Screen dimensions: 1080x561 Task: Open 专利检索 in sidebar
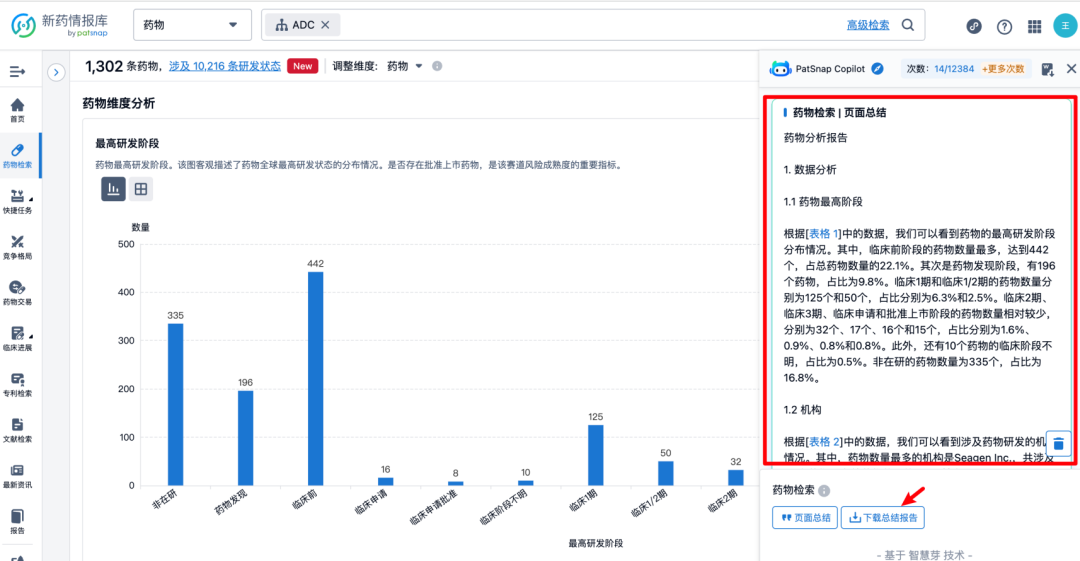pos(17,384)
